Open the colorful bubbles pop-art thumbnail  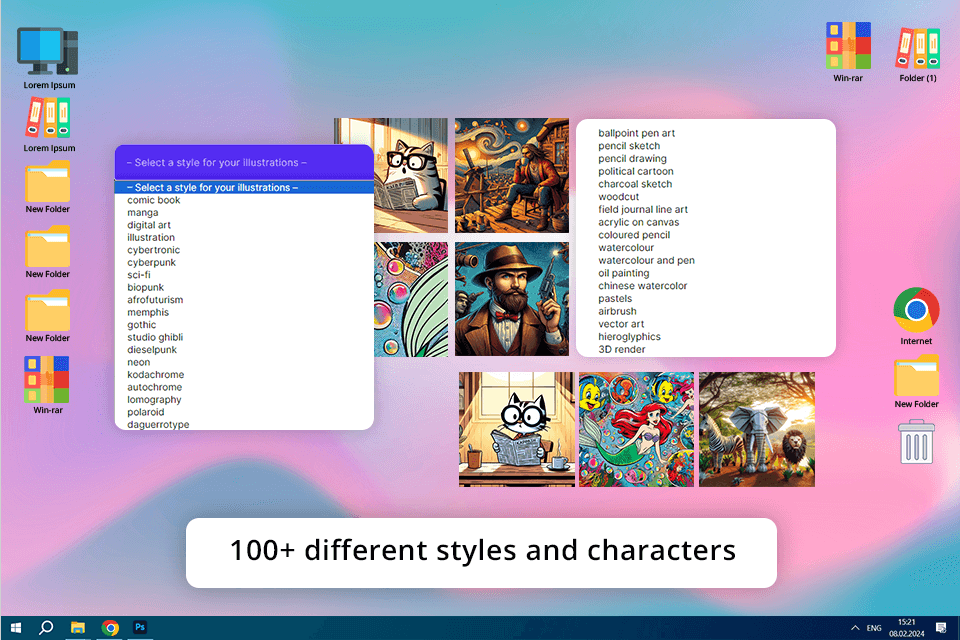411,299
